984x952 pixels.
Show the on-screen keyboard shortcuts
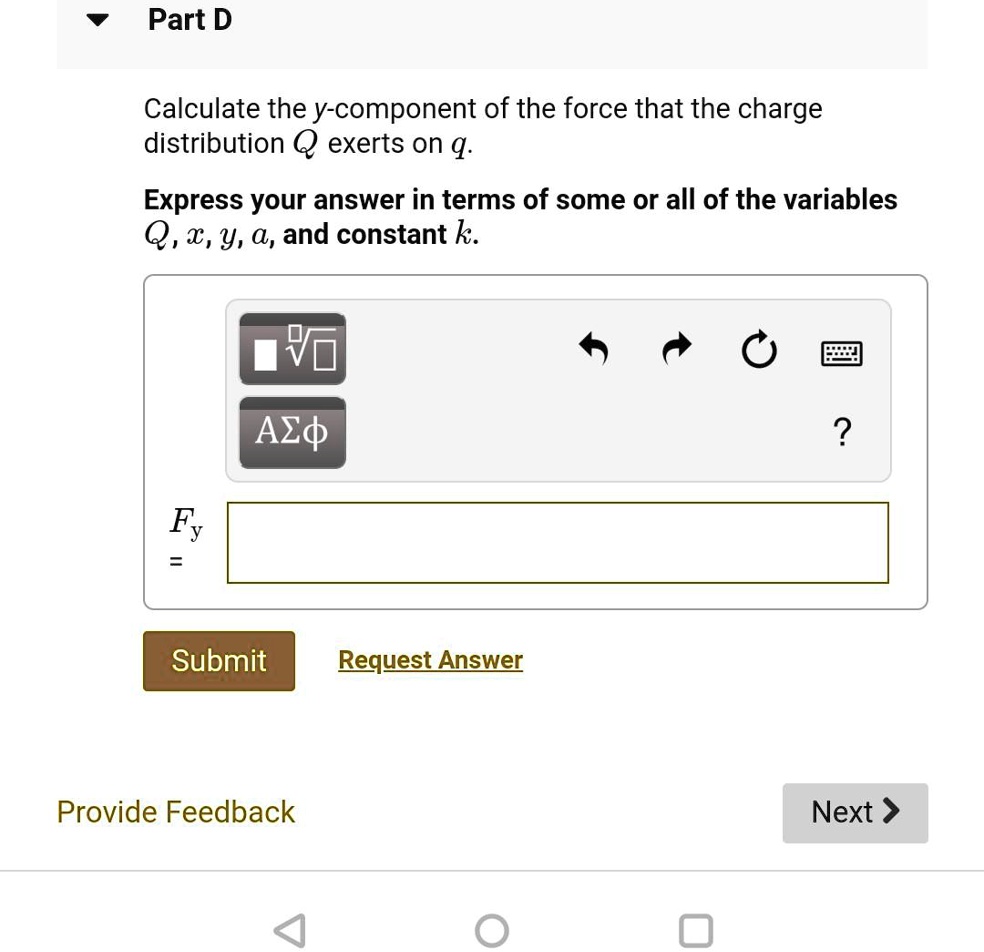[x=840, y=352]
